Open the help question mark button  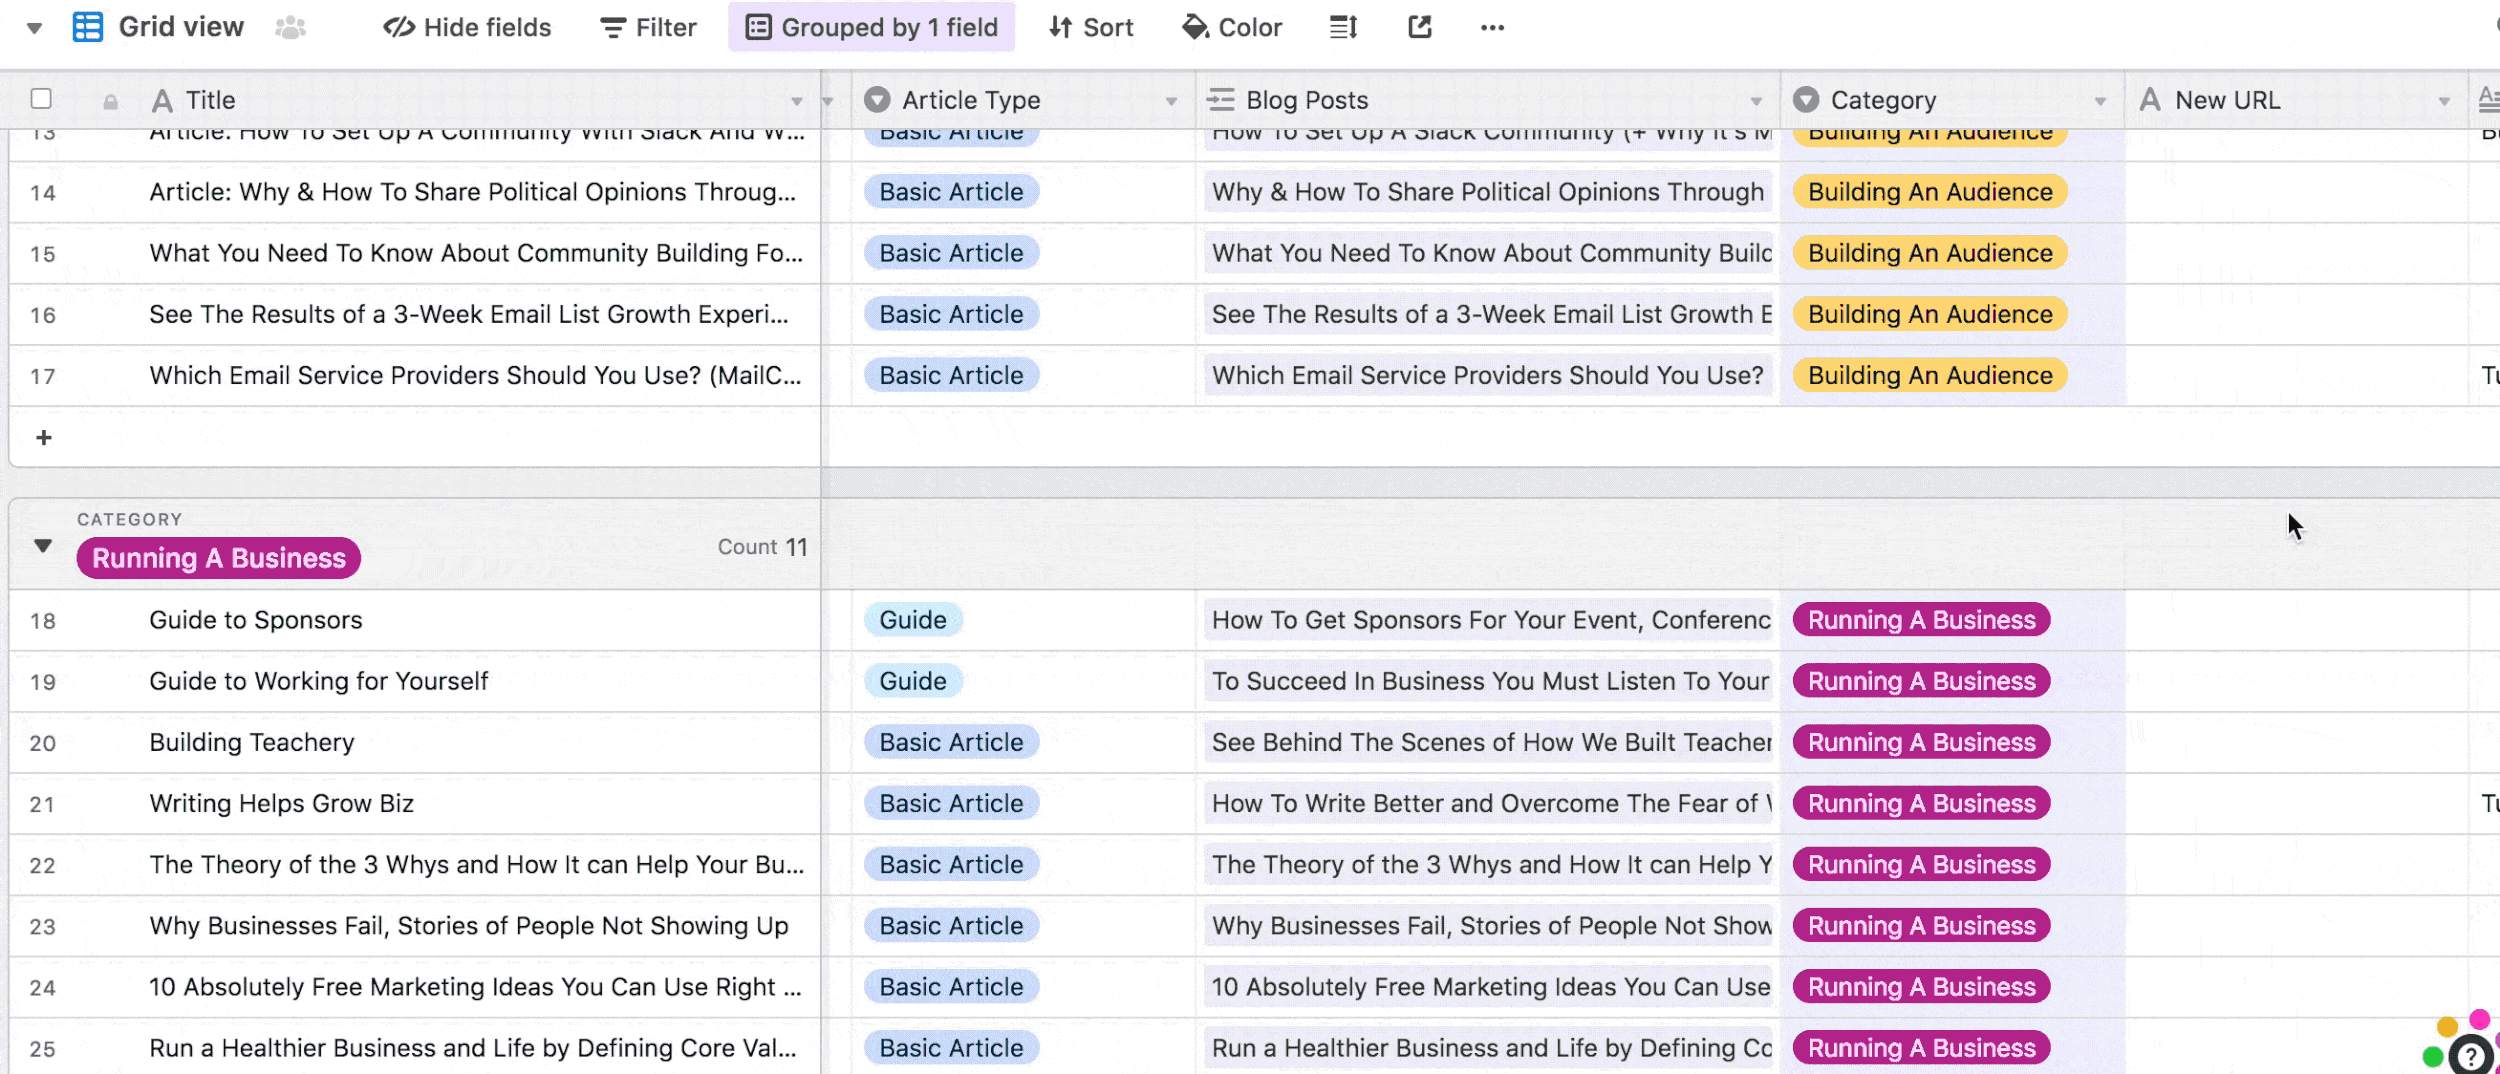click(2471, 1055)
